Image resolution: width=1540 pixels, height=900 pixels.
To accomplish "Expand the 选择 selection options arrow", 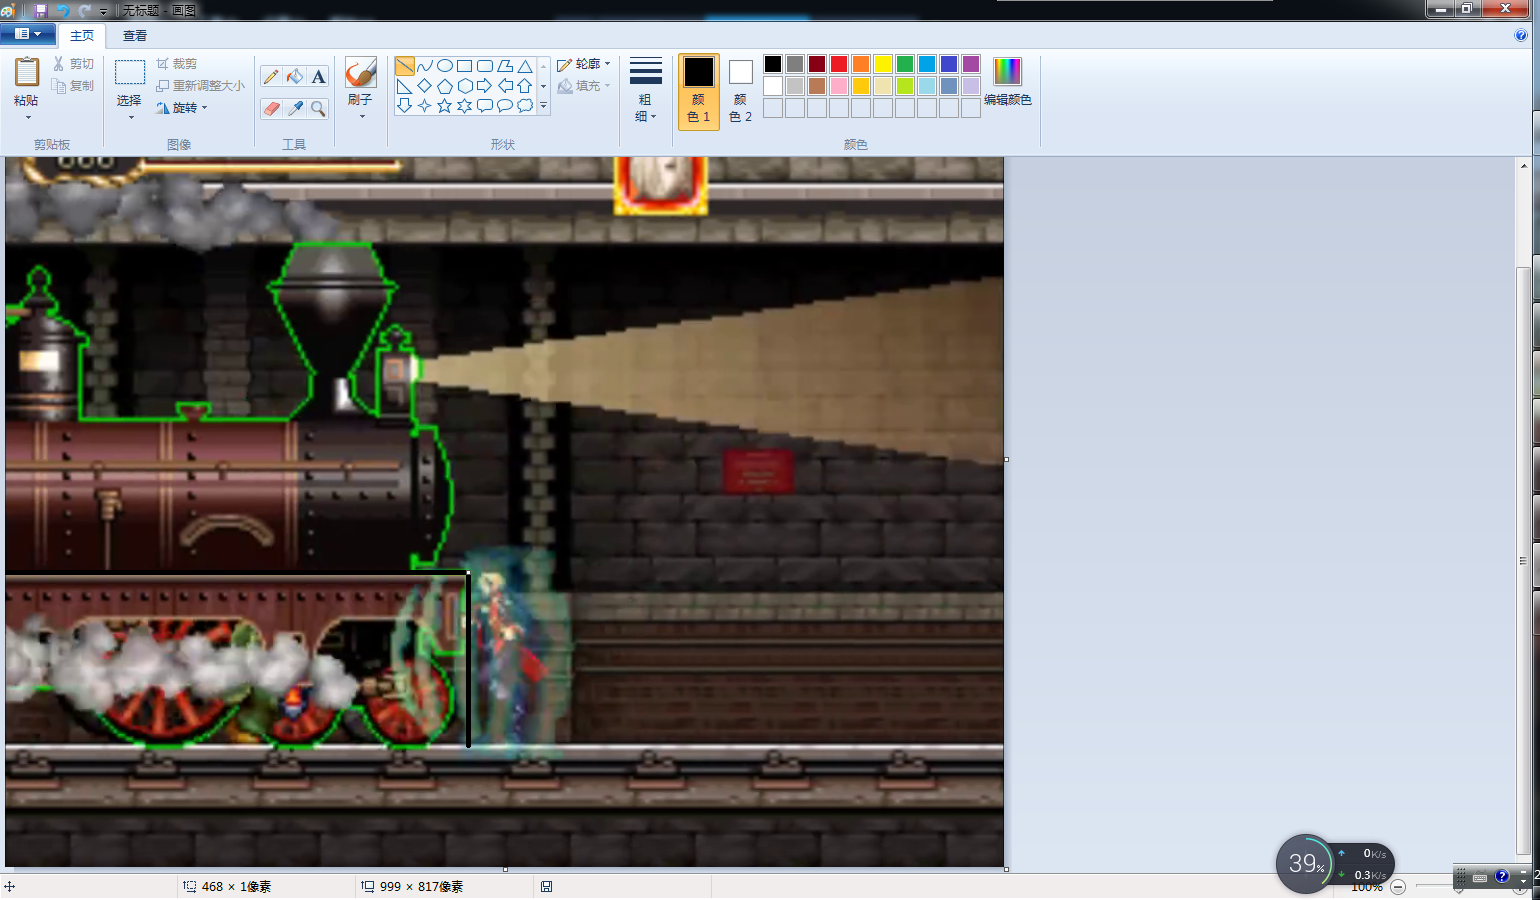I will coord(130,118).
